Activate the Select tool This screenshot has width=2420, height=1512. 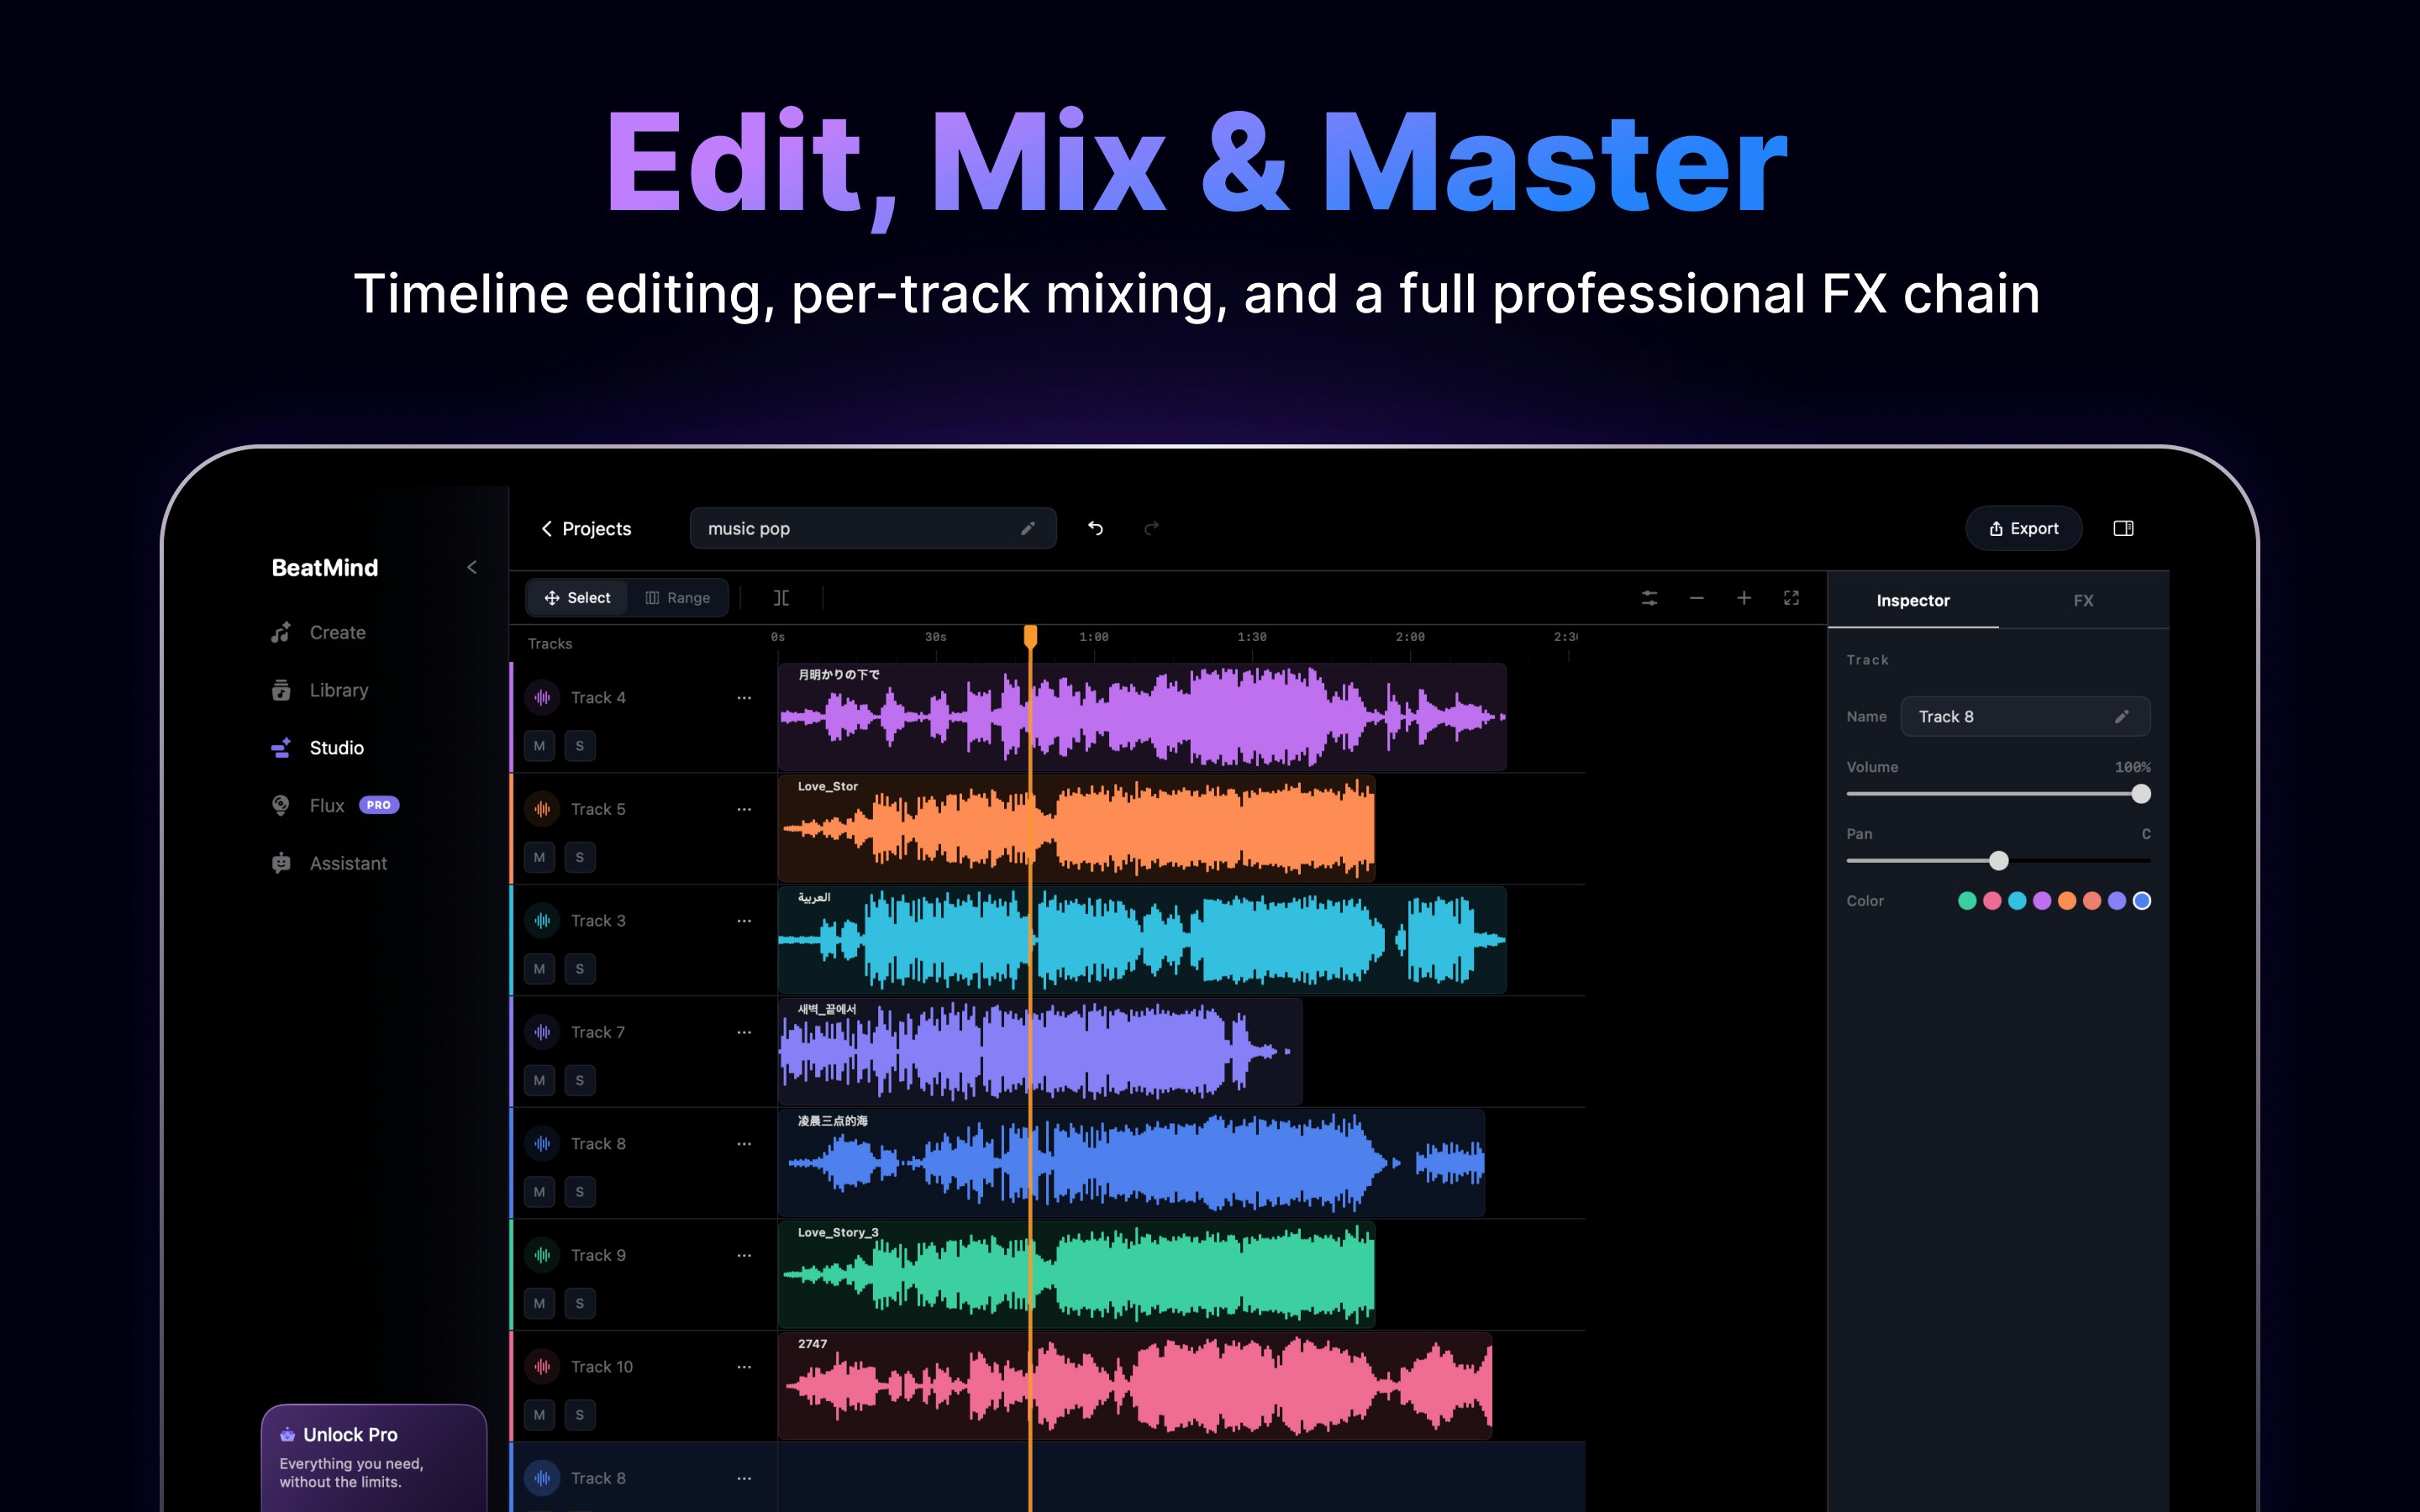coord(577,598)
